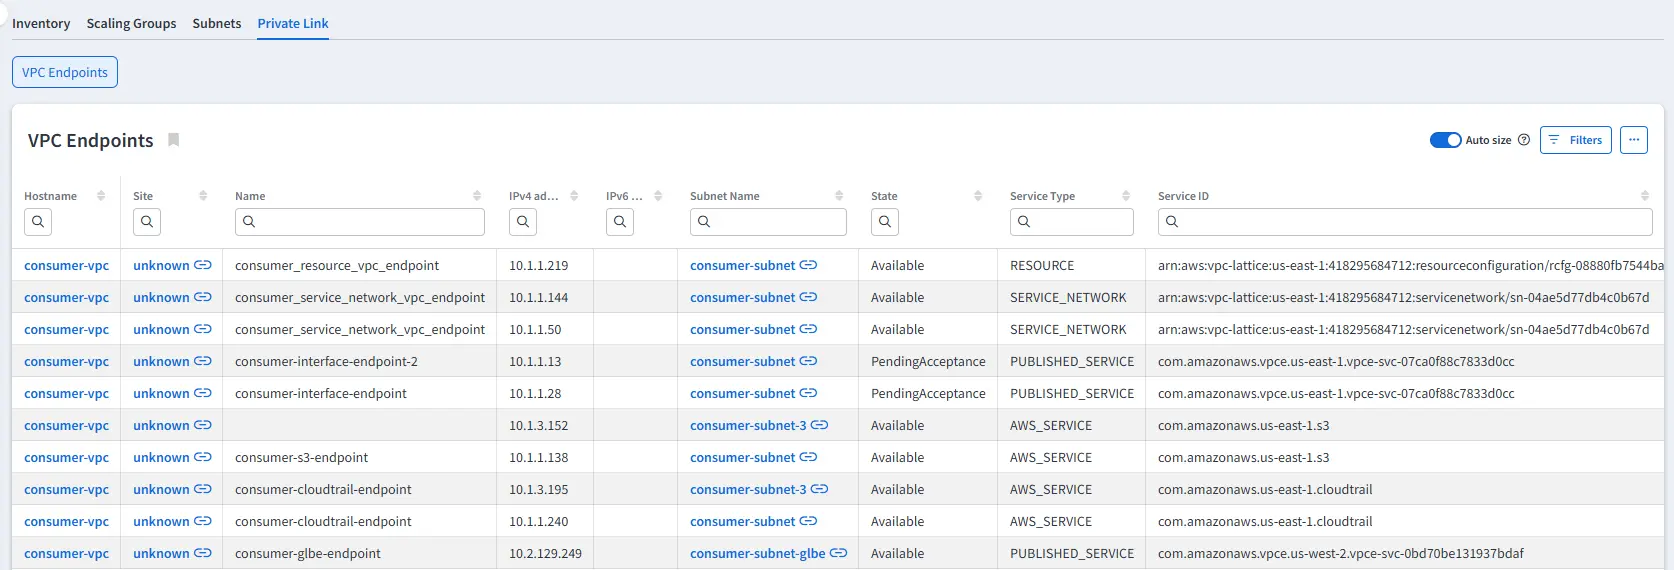Click the help icon next to Auto size
The height and width of the screenshot is (570, 1674).
coord(1524,140)
